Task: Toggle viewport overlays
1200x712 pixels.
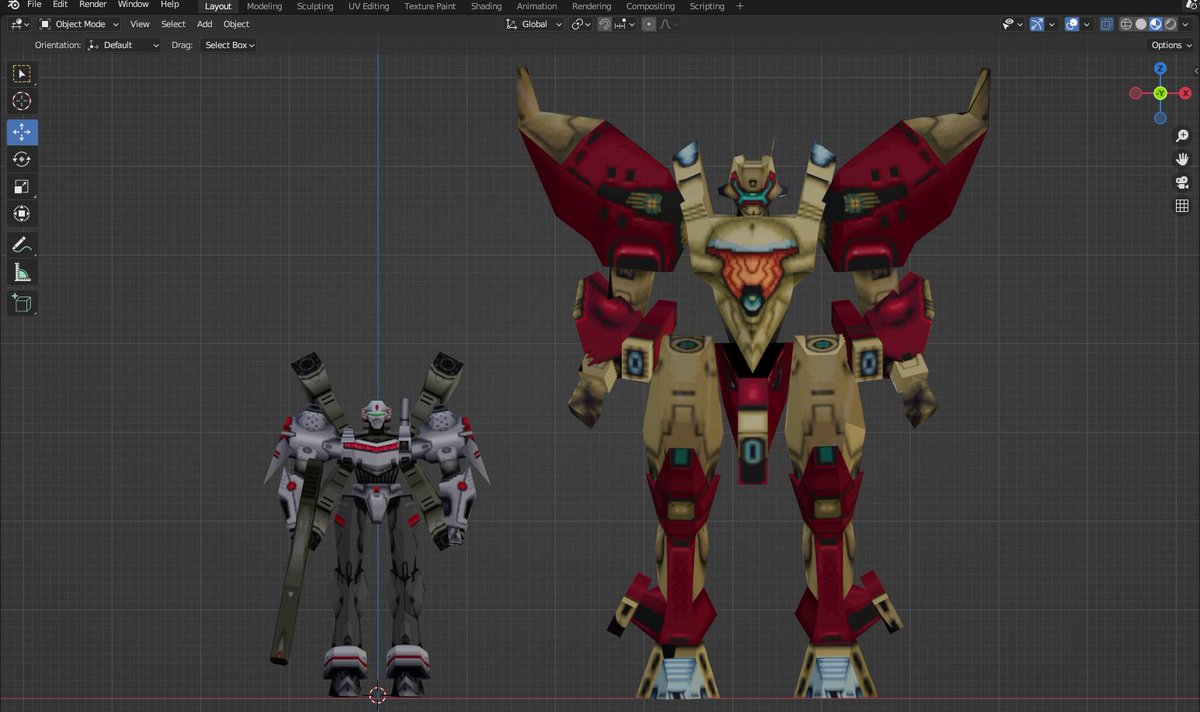Action: [x=1072, y=24]
